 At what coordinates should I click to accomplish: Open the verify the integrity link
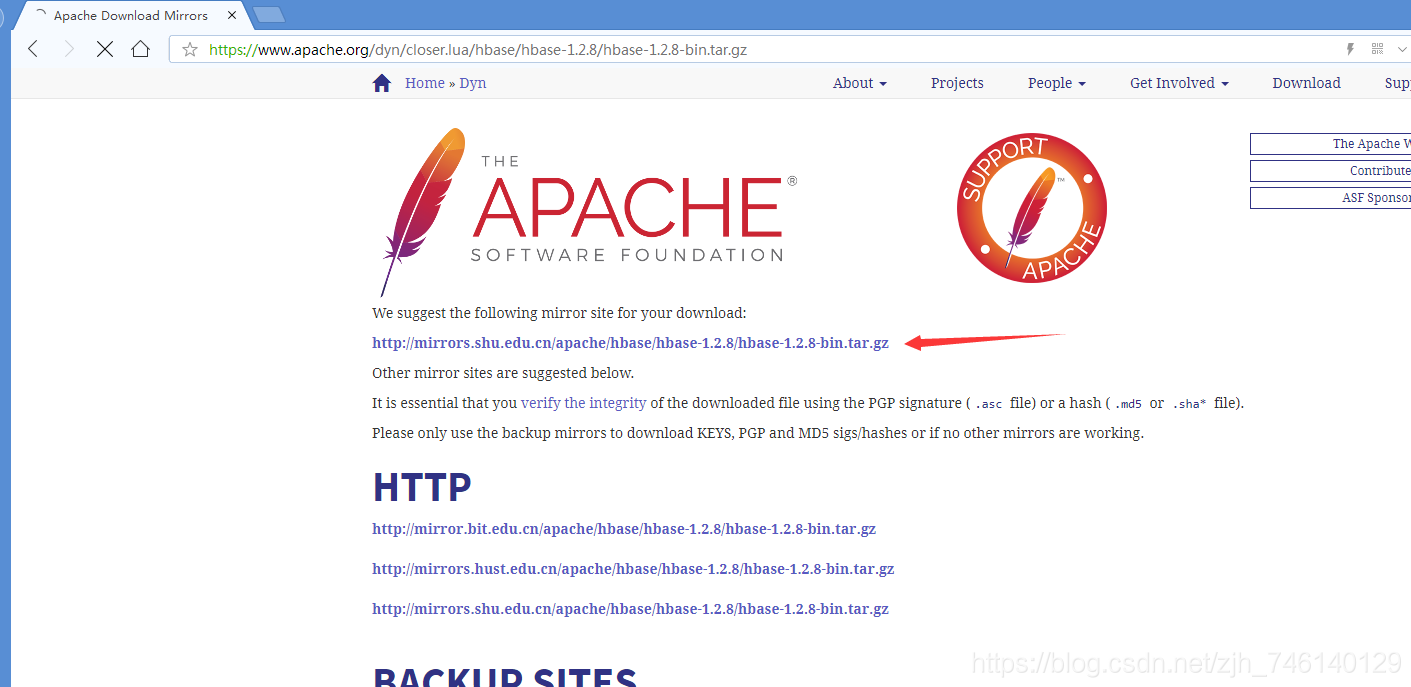pos(584,403)
